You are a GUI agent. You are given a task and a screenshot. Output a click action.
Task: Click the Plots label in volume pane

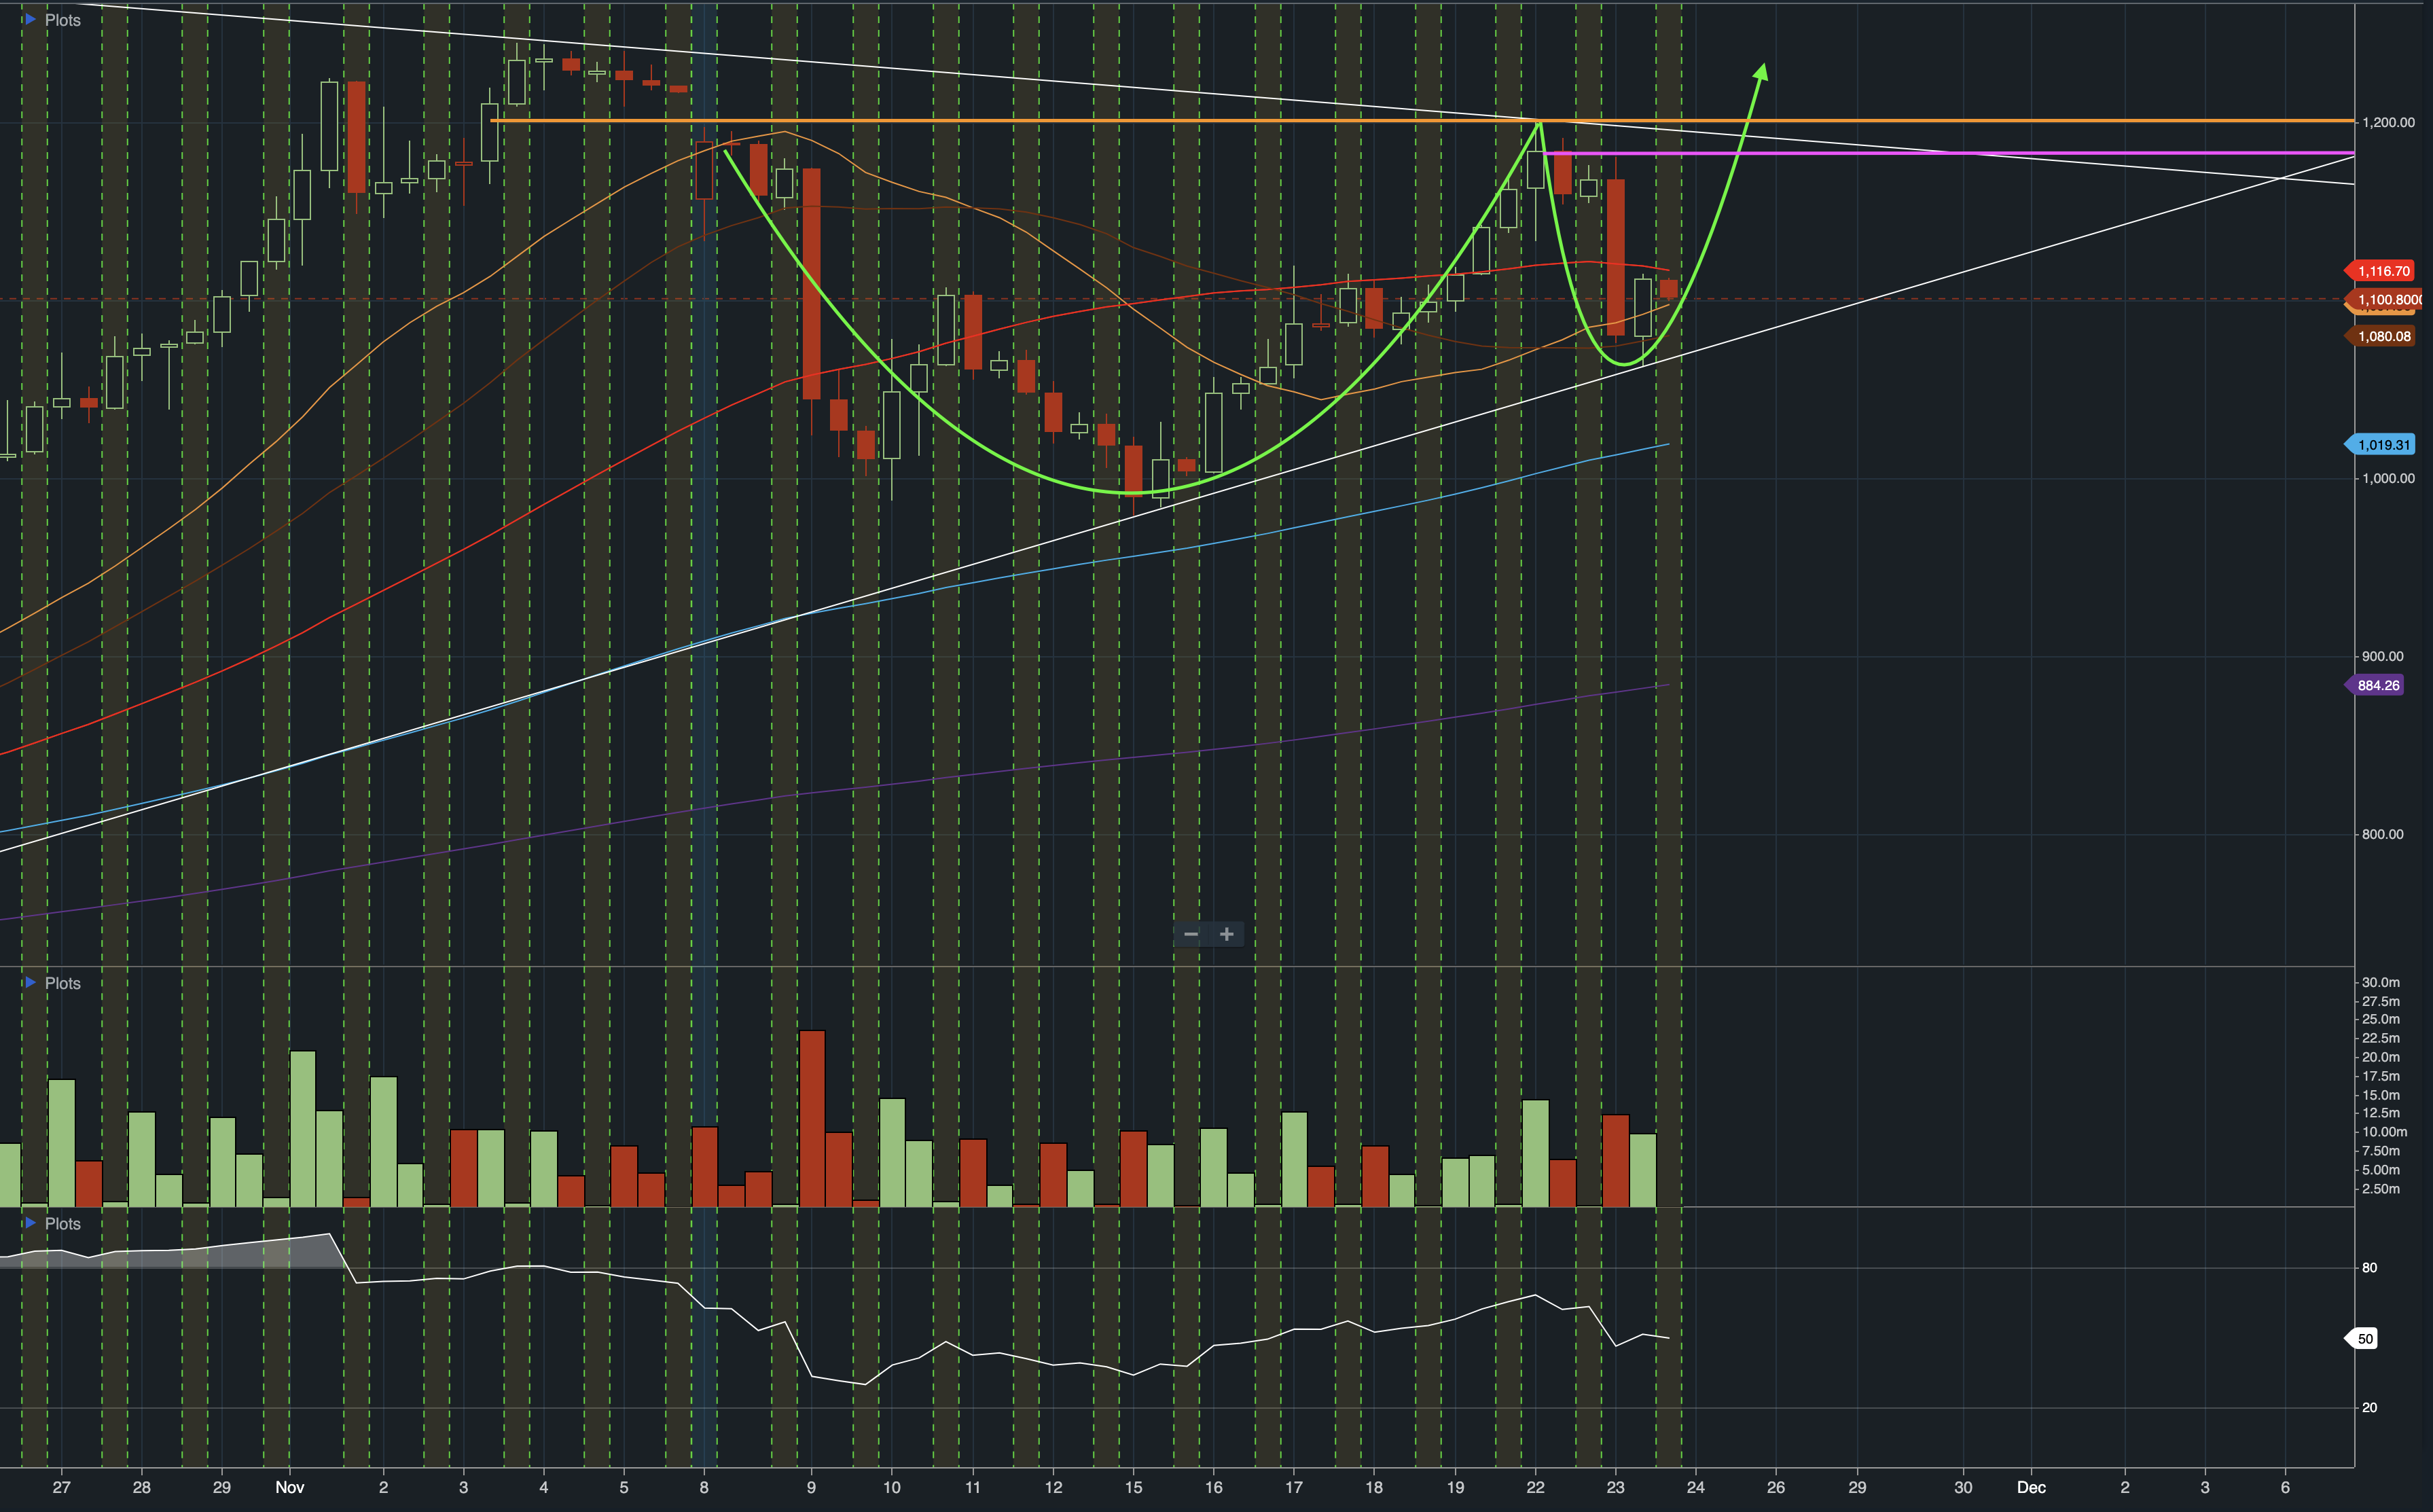pyautogui.click(x=62, y=983)
